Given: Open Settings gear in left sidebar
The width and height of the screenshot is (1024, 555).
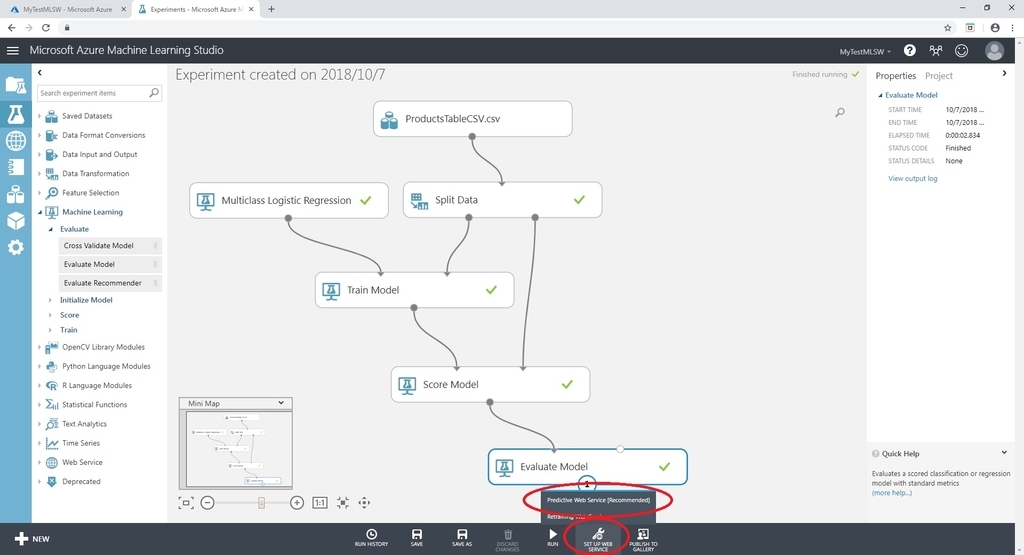Looking at the screenshot, I should pyautogui.click(x=16, y=247).
